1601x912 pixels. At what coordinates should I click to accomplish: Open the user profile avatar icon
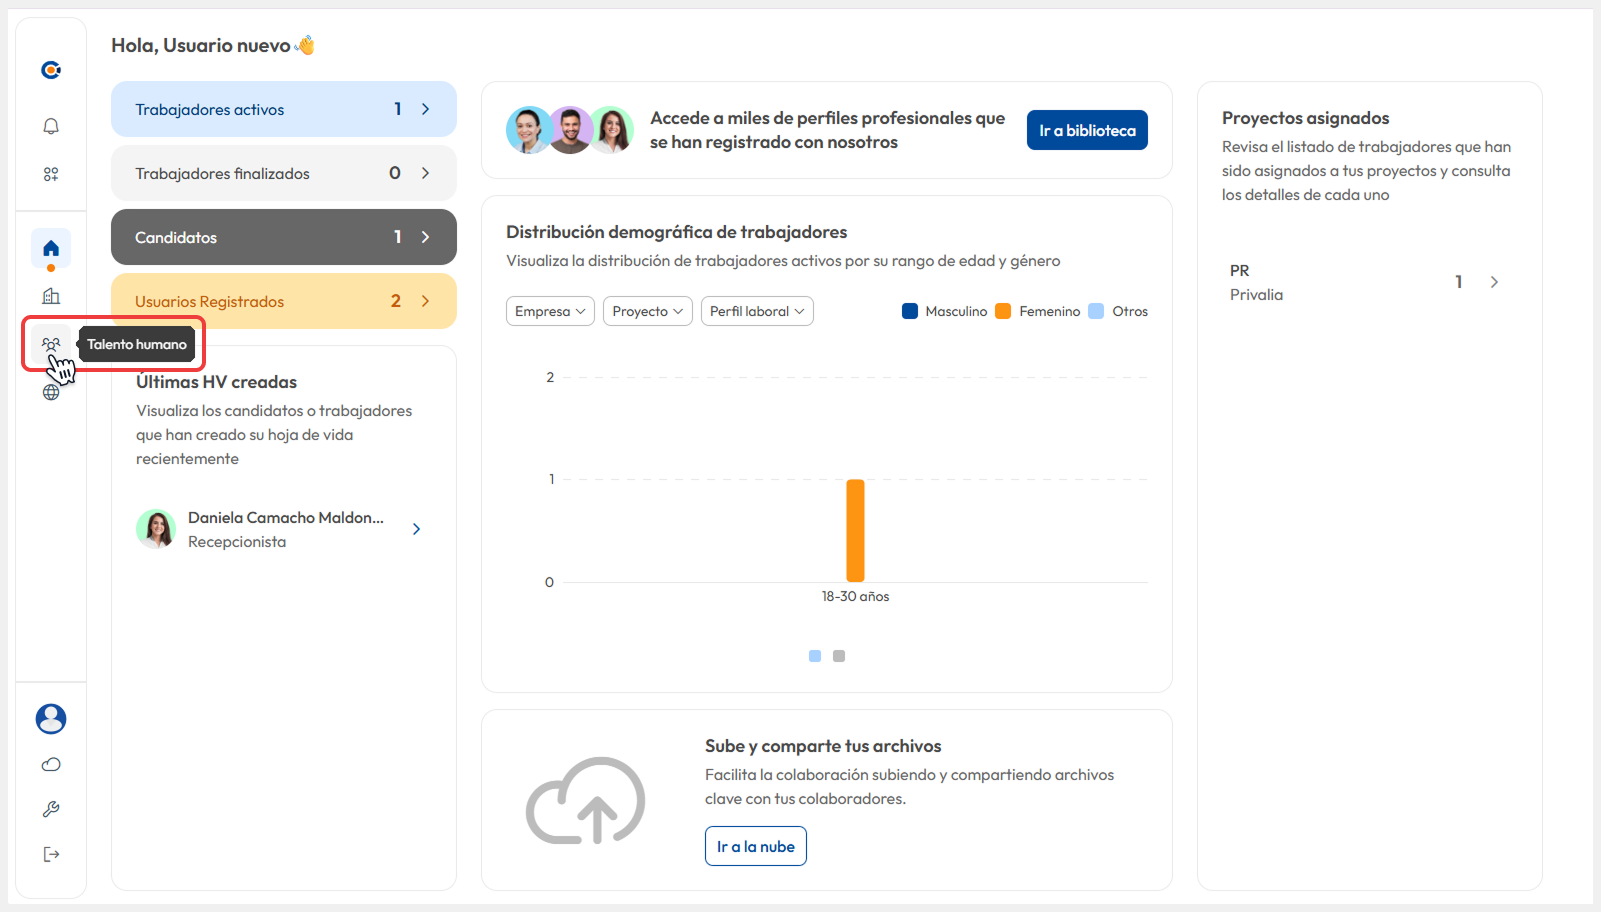pos(51,719)
